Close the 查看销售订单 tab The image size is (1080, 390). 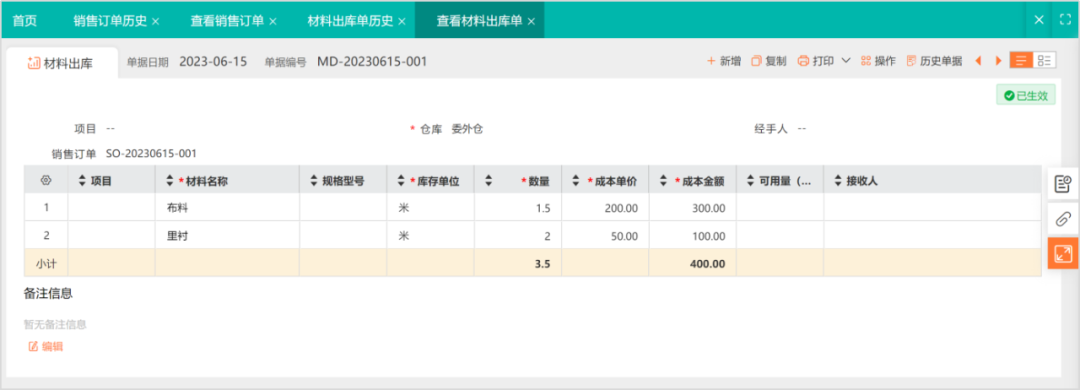coord(273,21)
